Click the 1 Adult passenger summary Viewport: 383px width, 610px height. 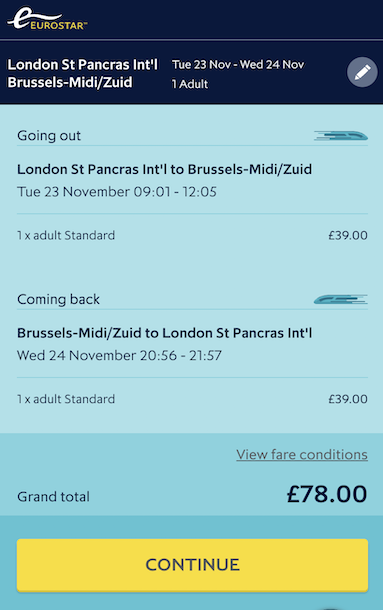[190, 84]
